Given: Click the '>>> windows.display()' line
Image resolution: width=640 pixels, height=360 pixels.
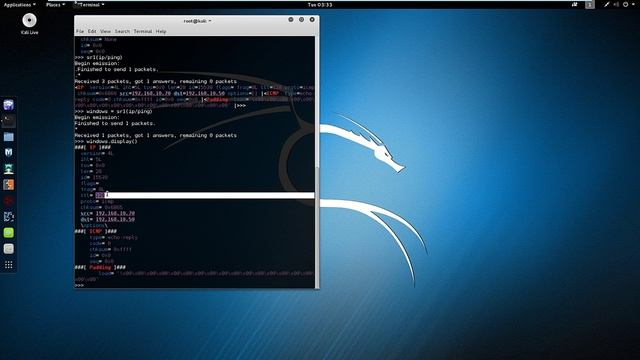Looking at the screenshot, I should click(106, 141).
